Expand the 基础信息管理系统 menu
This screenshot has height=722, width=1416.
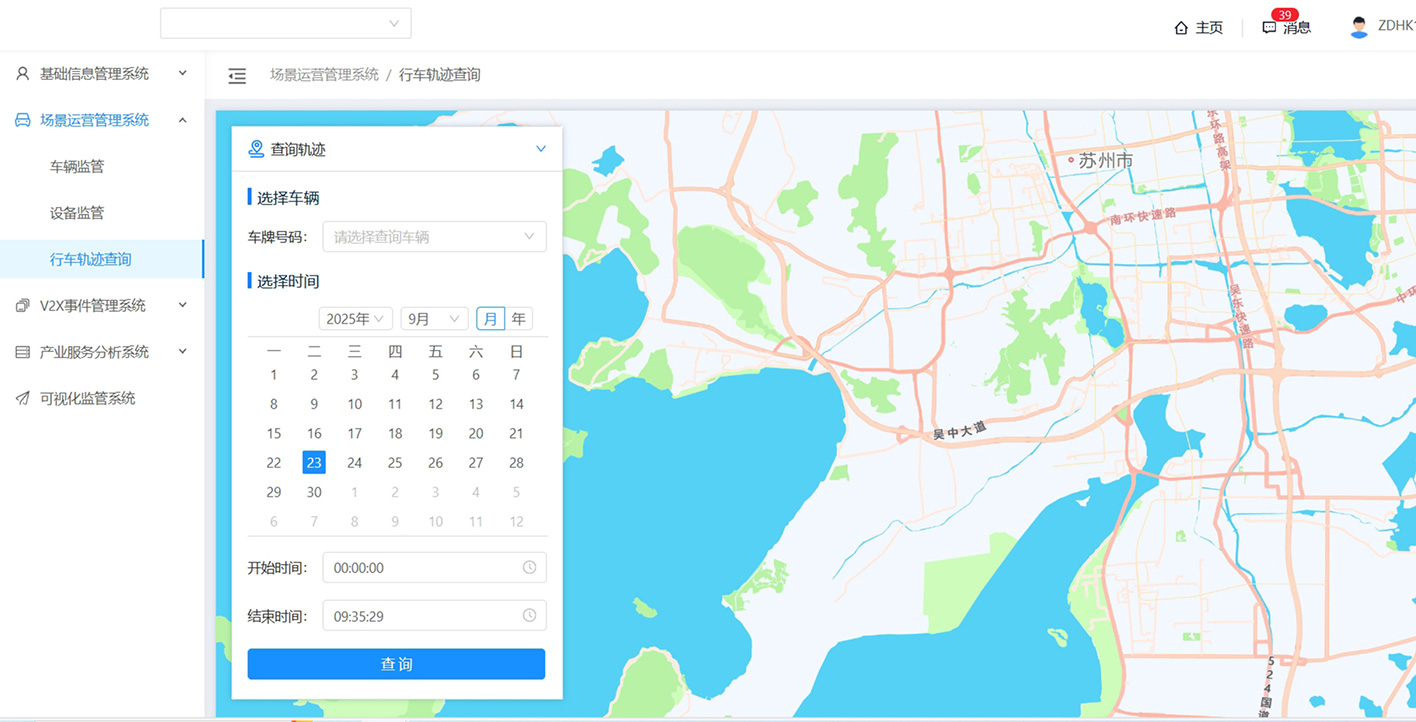(x=94, y=74)
